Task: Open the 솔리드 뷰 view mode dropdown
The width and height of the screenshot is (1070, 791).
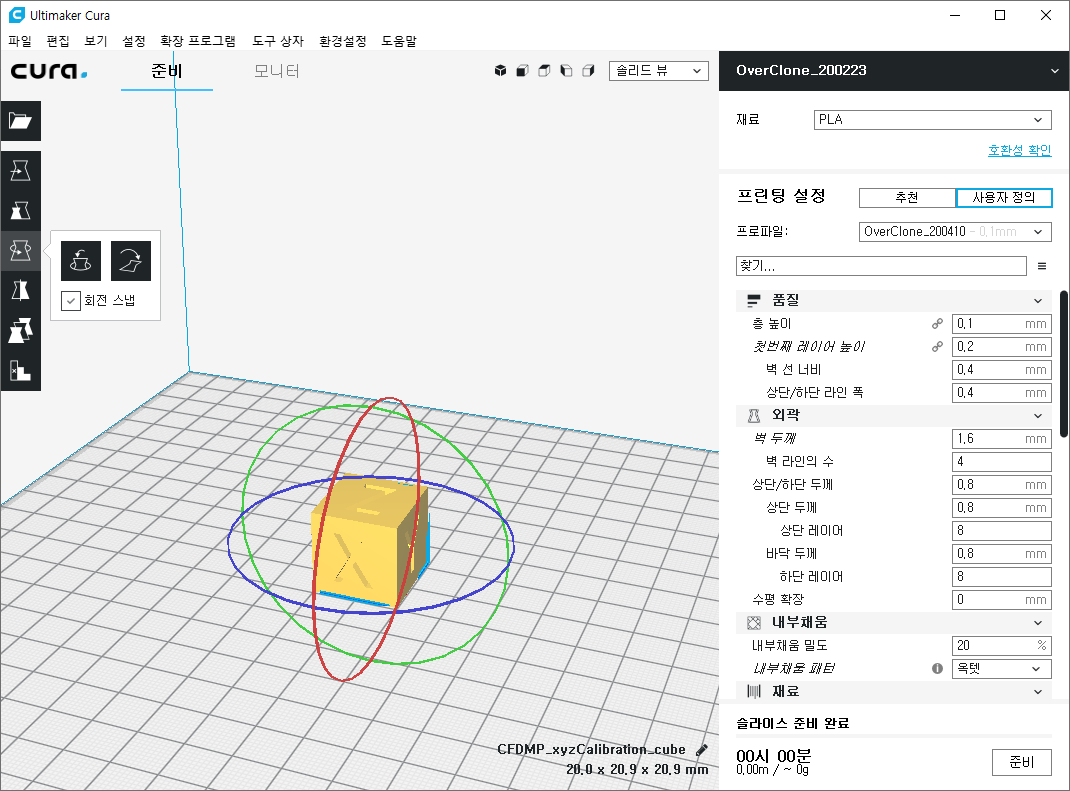Action: pos(659,70)
